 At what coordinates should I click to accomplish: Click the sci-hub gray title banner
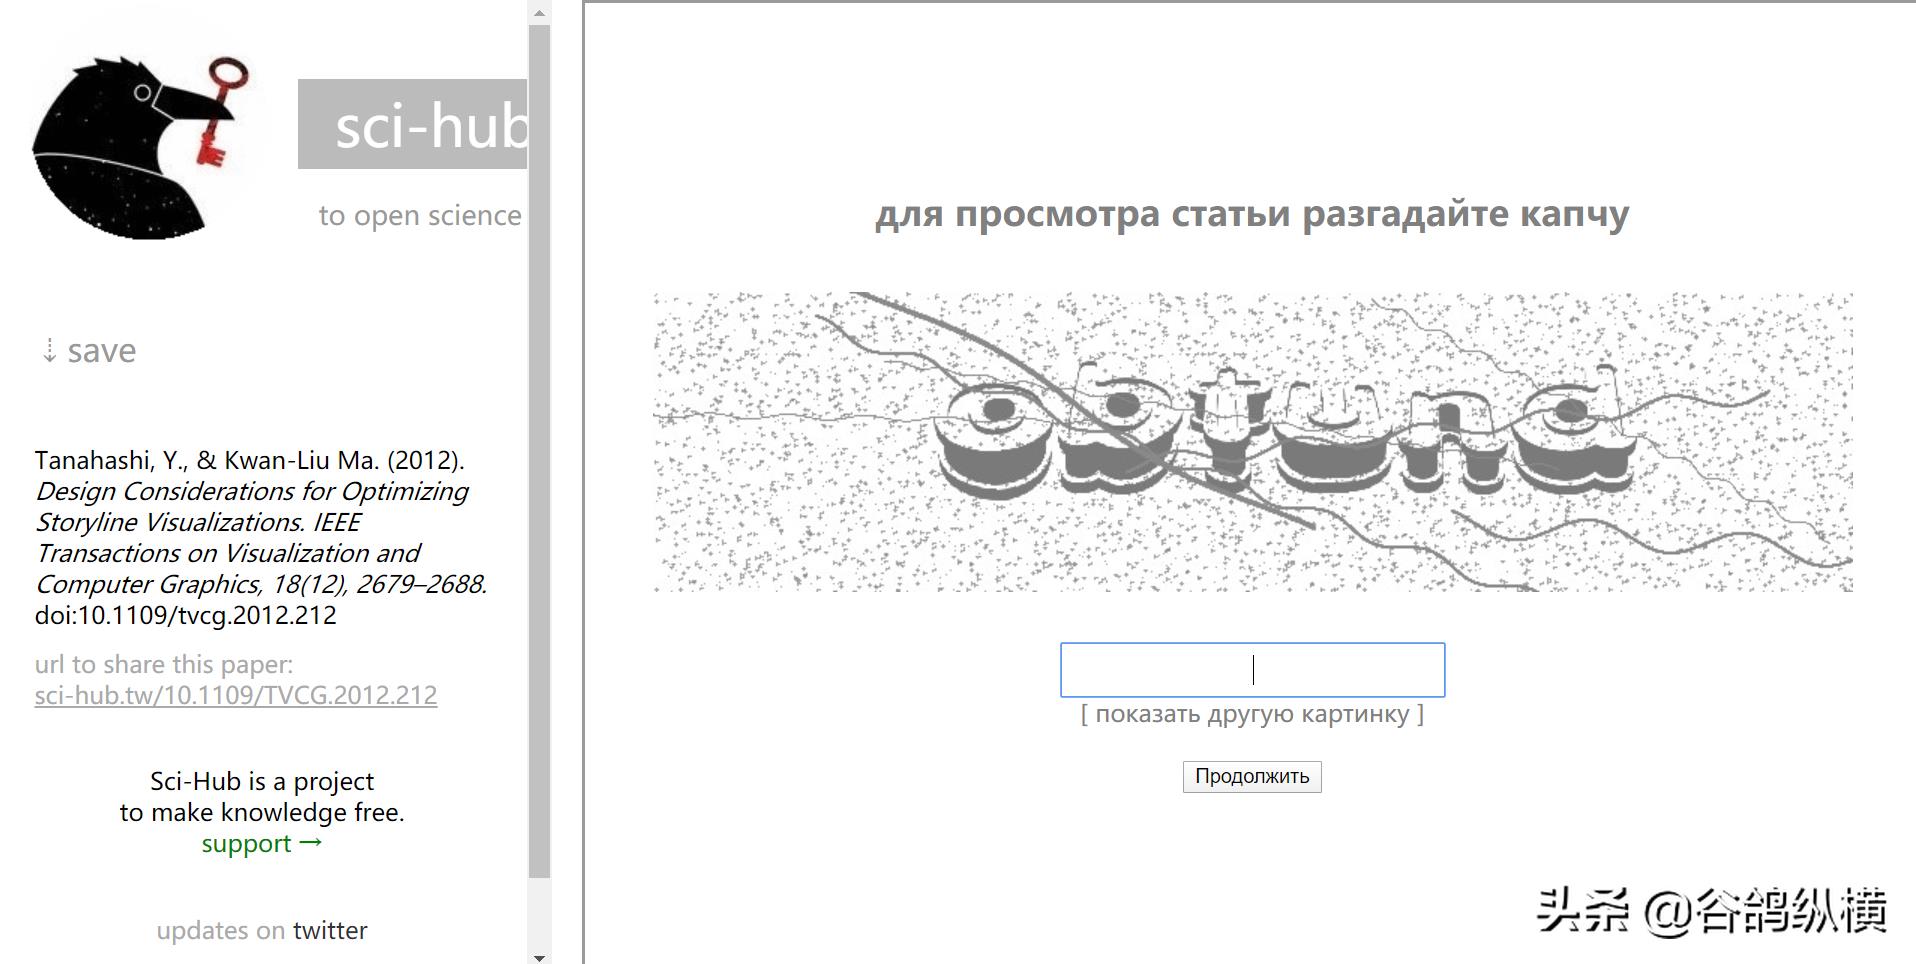pos(412,124)
